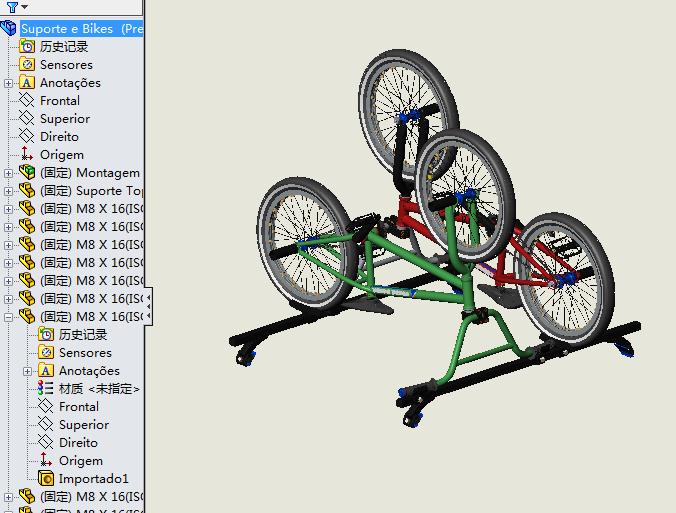Expand the Suporte Top component node
676x513 pixels.
tap(9, 191)
